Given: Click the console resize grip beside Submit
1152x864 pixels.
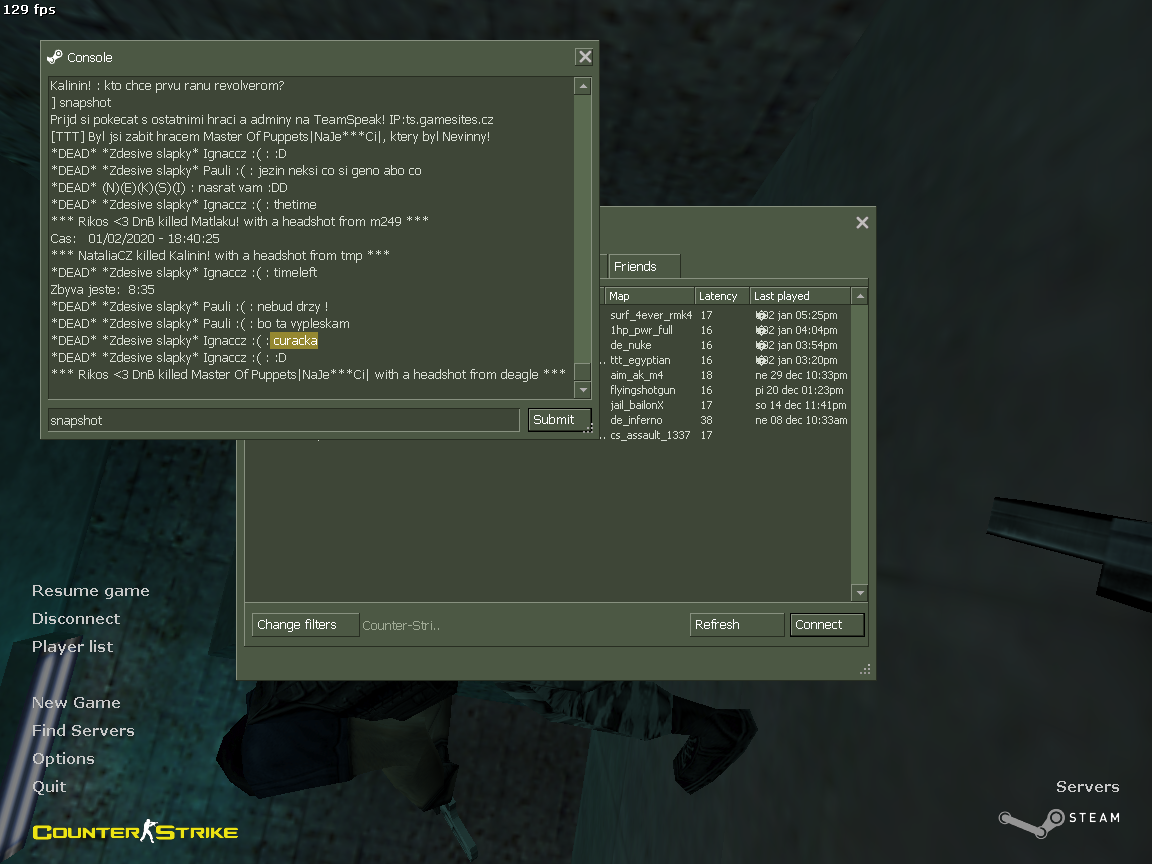Looking at the screenshot, I should 588,428.
